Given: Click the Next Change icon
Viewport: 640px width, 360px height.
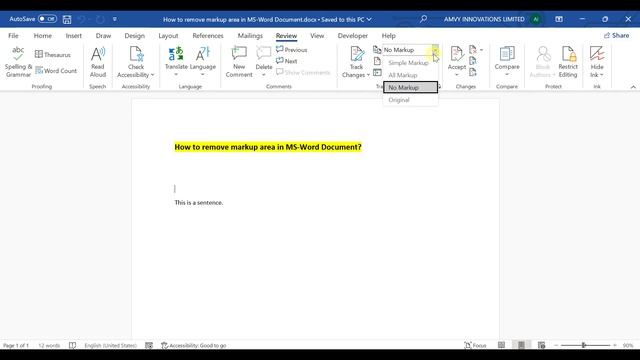Looking at the screenshot, I should (473, 73).
